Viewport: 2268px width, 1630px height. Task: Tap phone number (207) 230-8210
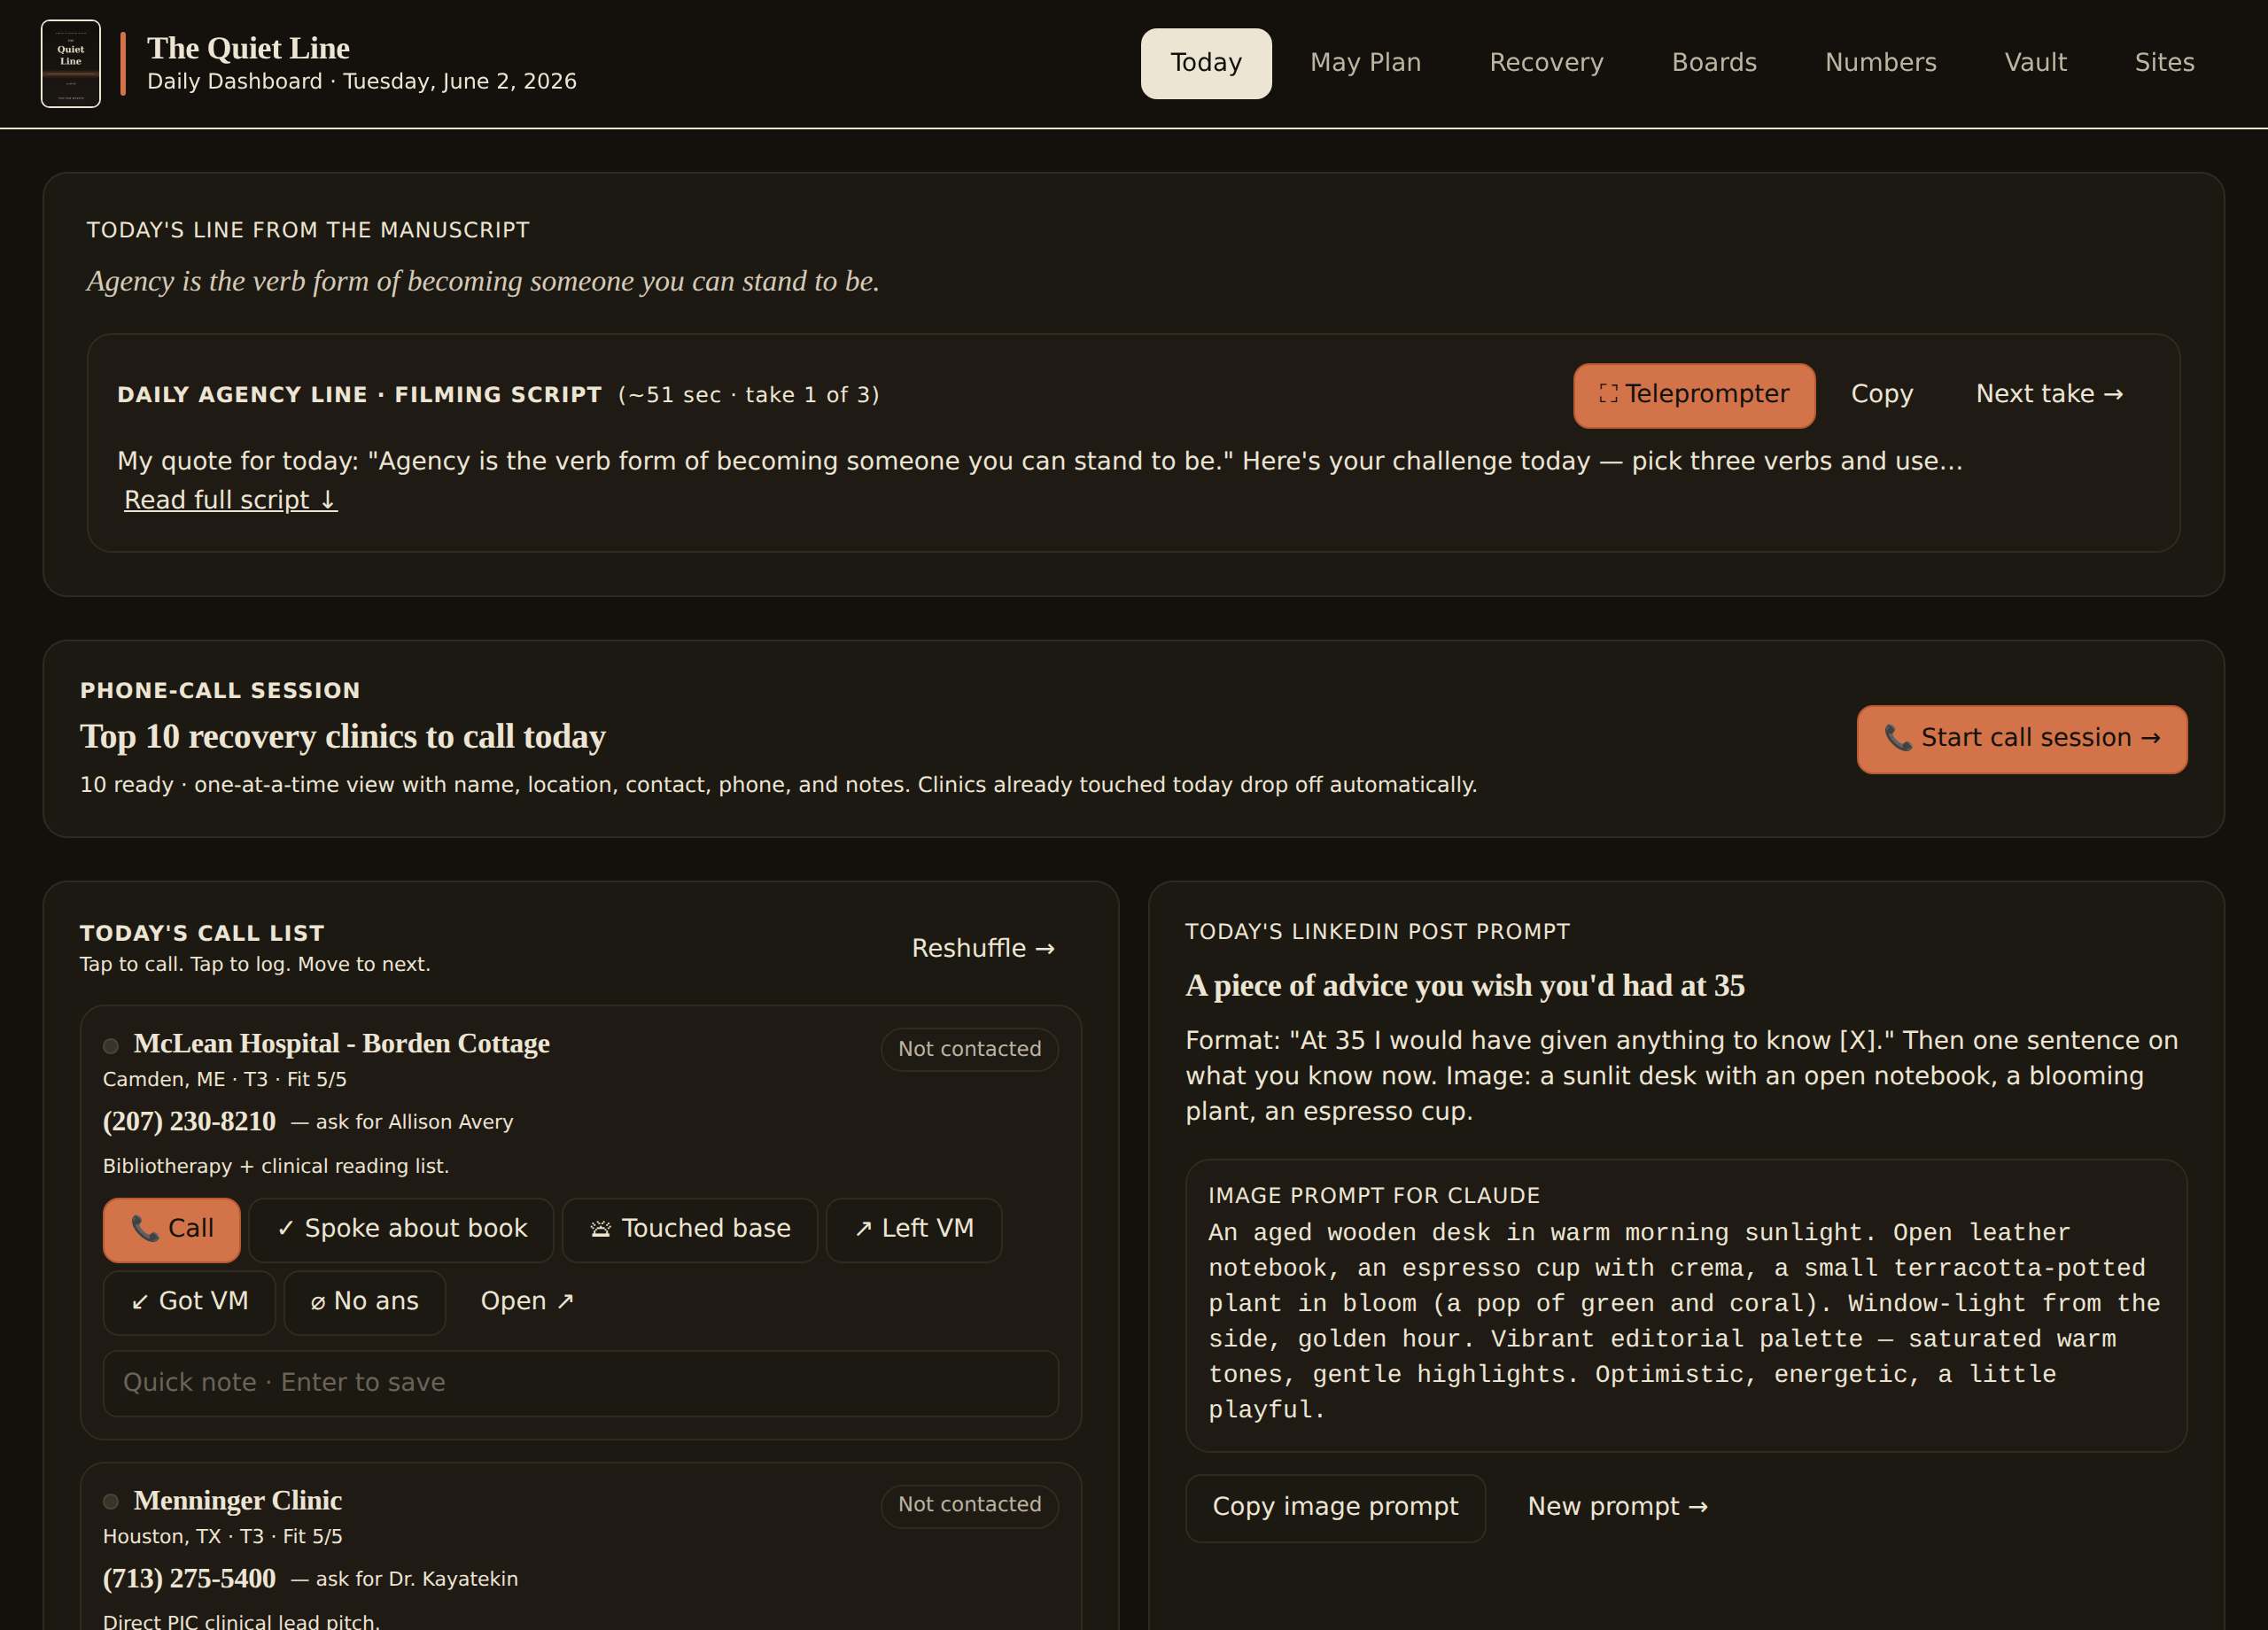click(189, 1122)
